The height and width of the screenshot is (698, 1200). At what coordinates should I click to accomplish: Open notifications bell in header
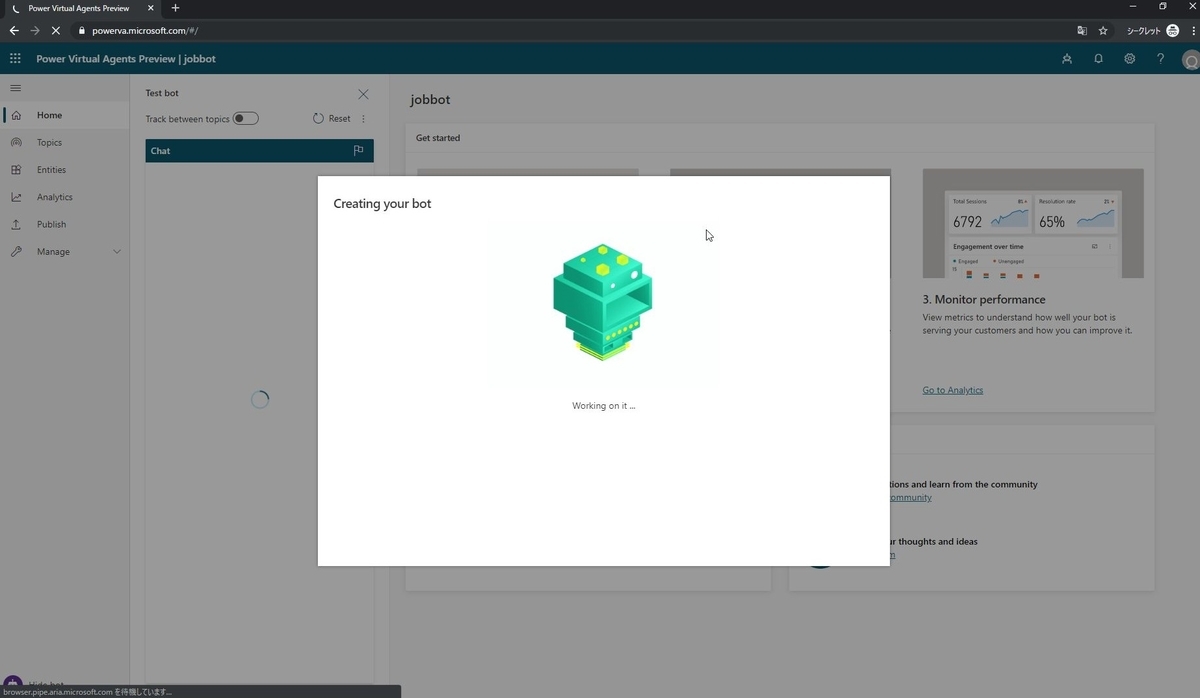point(1098,59)
